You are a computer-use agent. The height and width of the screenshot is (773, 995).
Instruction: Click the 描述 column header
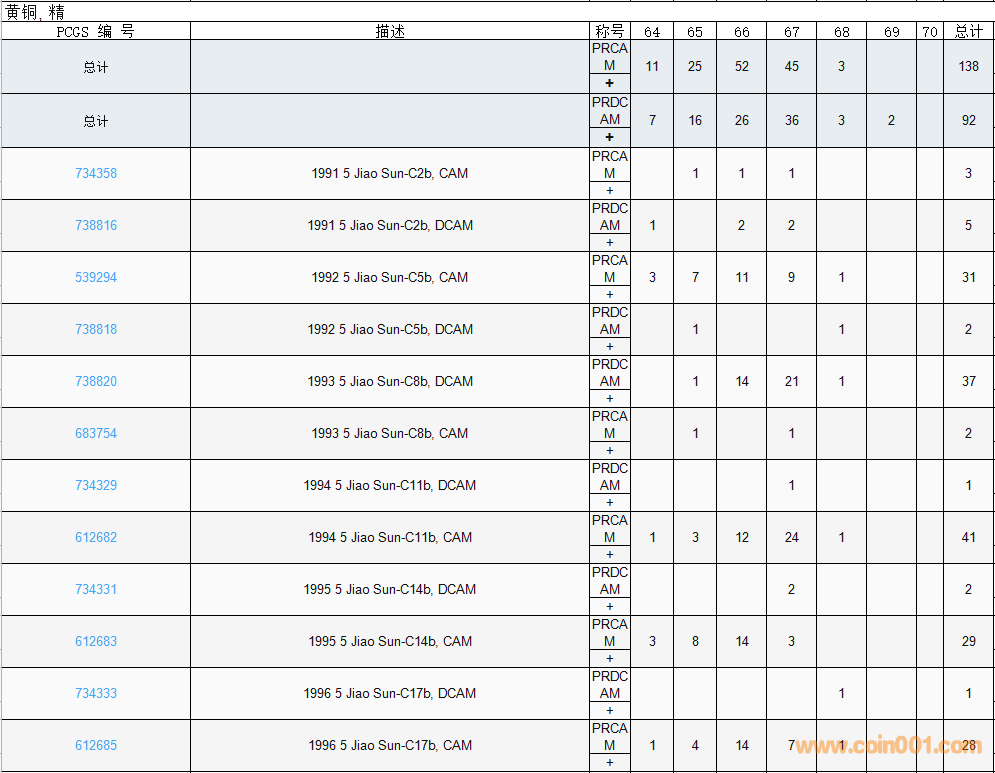[x=390, y=31]
